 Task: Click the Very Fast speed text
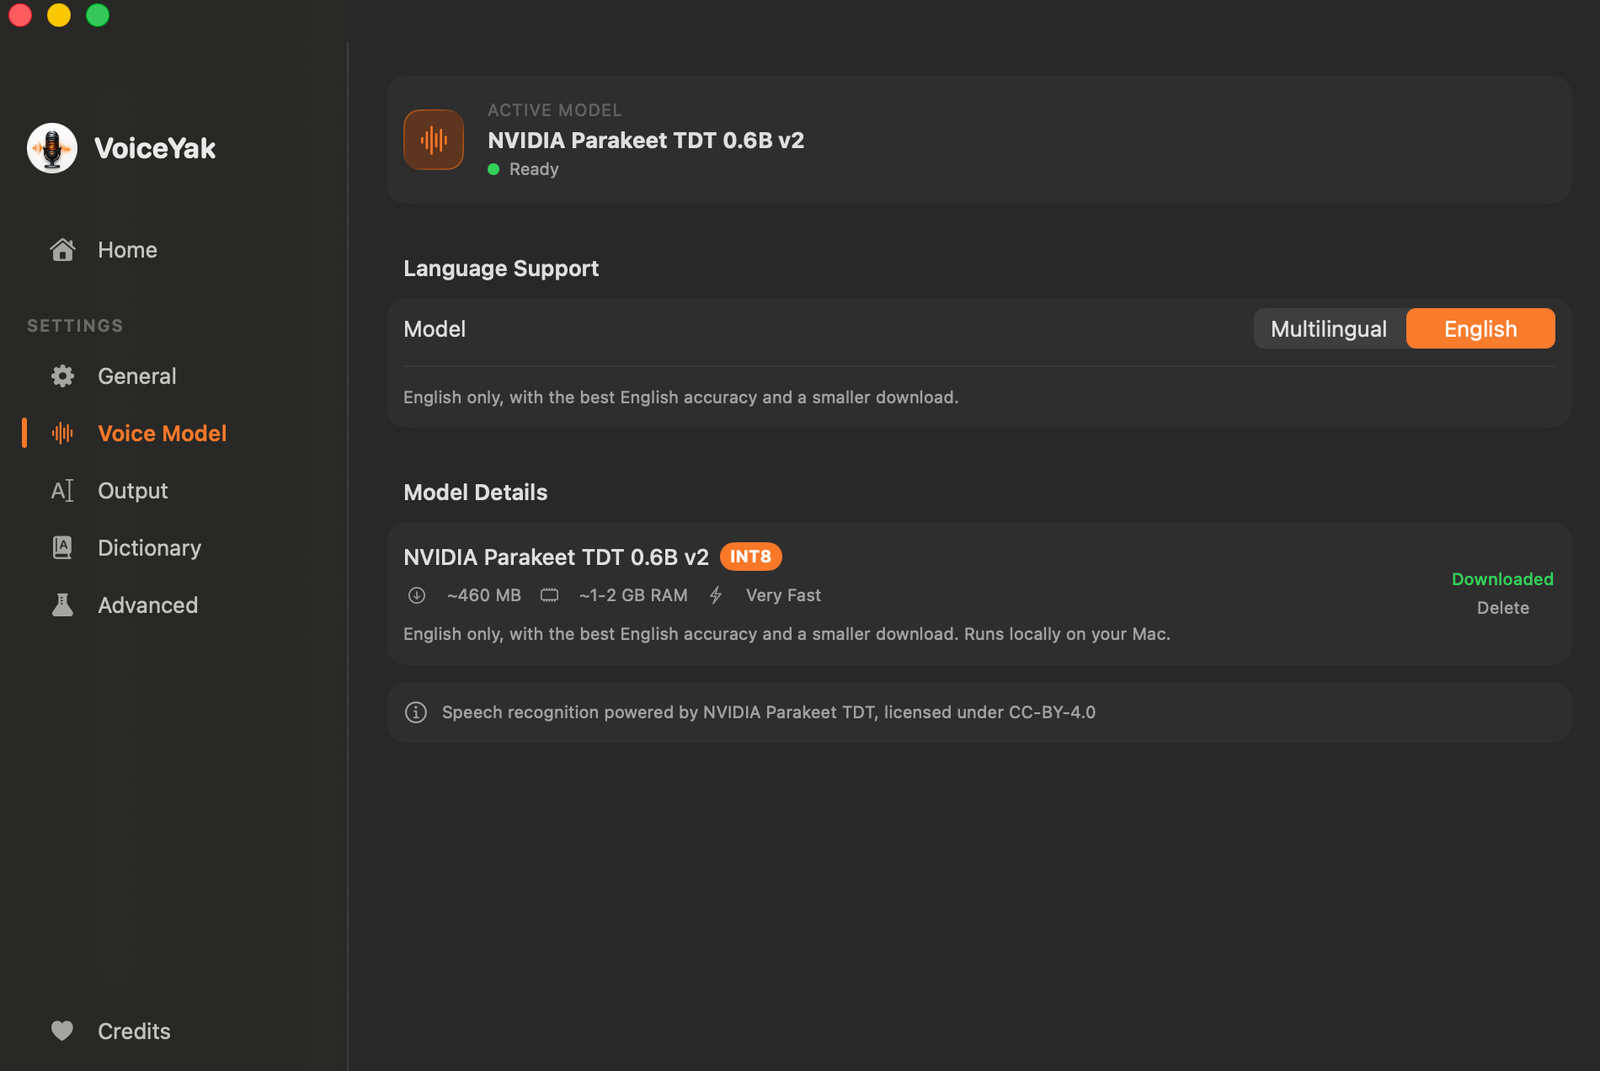pyautogui.click(x=783, y=596)
